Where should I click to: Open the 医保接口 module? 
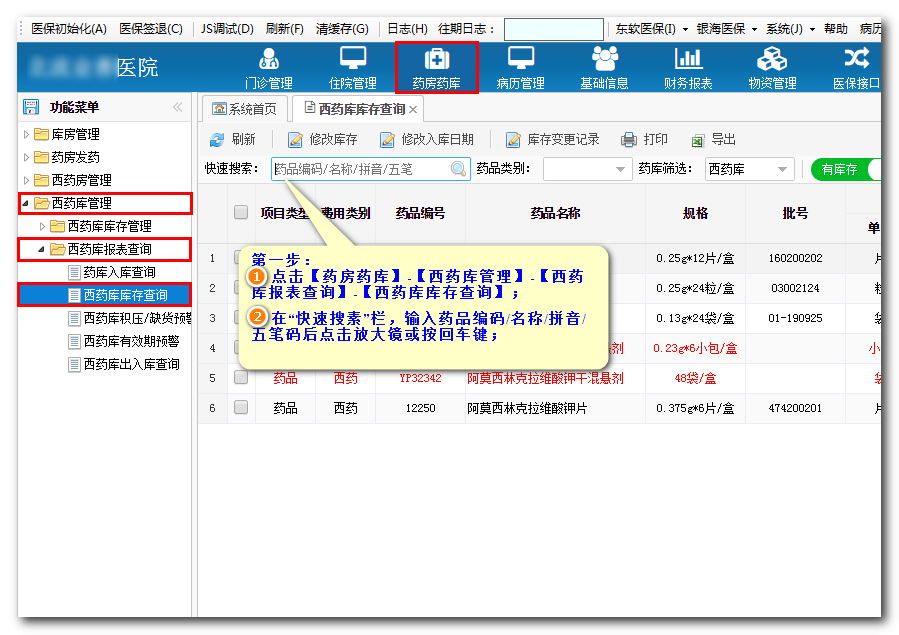pyautogui.click(x=856, y=68)
